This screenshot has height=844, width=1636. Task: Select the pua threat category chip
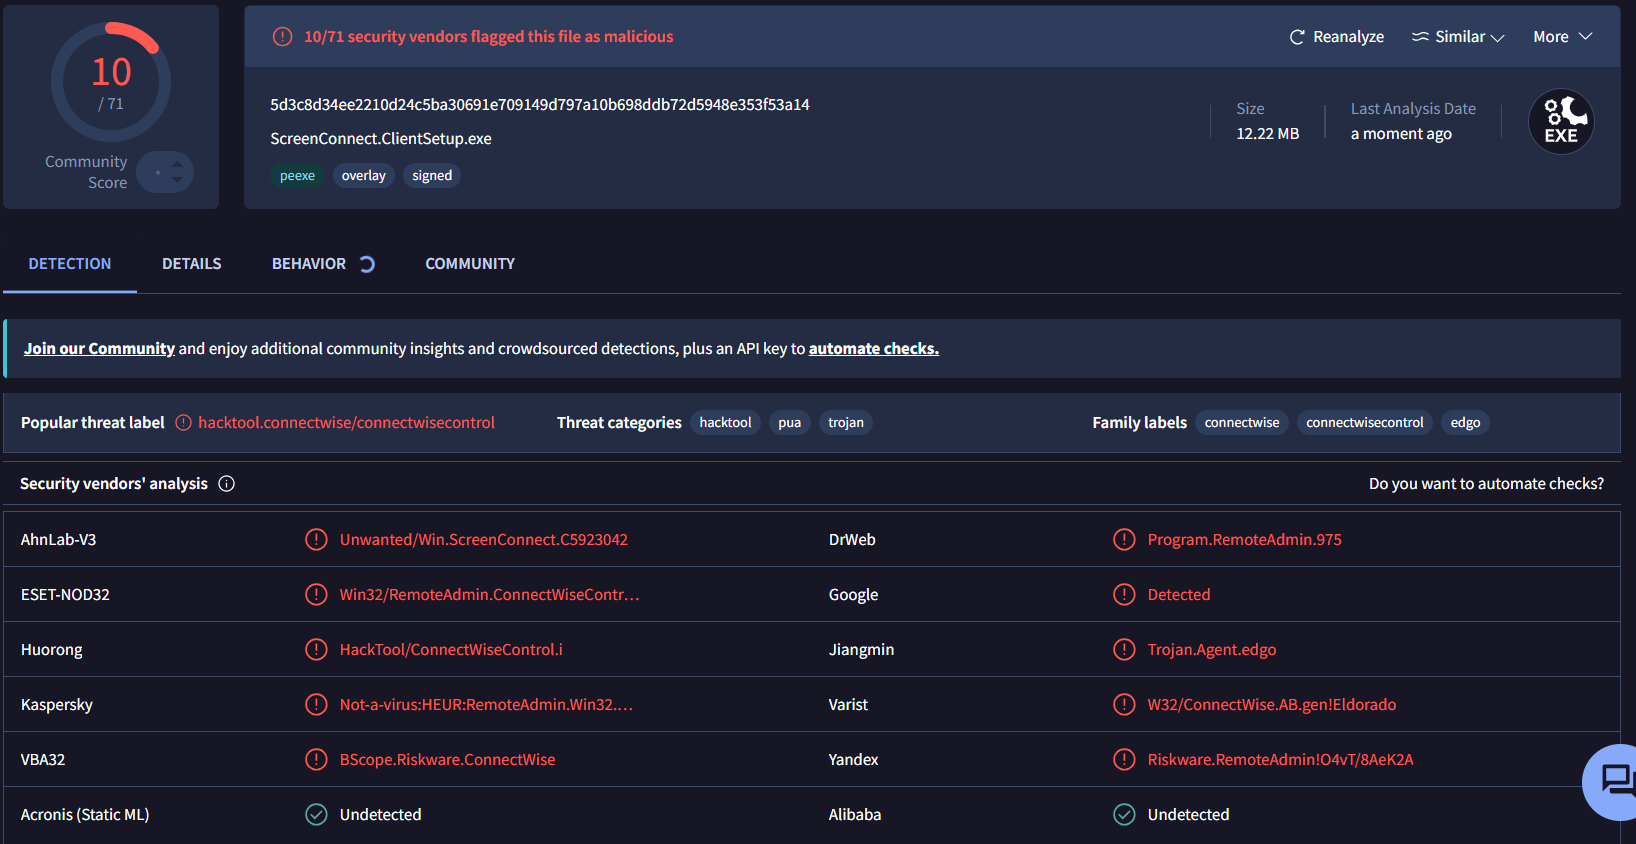pos(790,423)
